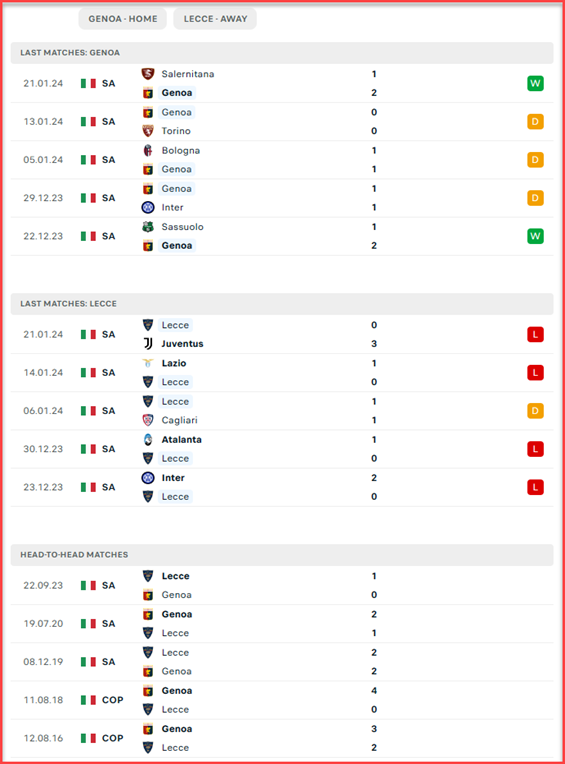The image size is (565, 764).
Task: Open the 22.09.23 head-to-head match row
Action: pyautogui.click(x=282, y=585)
